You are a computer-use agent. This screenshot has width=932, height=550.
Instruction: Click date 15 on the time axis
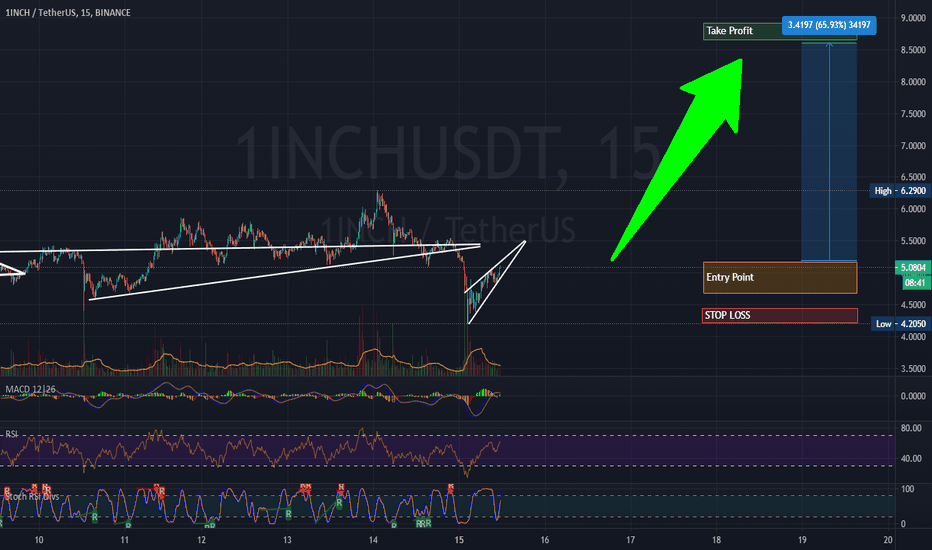click(459, 540)
